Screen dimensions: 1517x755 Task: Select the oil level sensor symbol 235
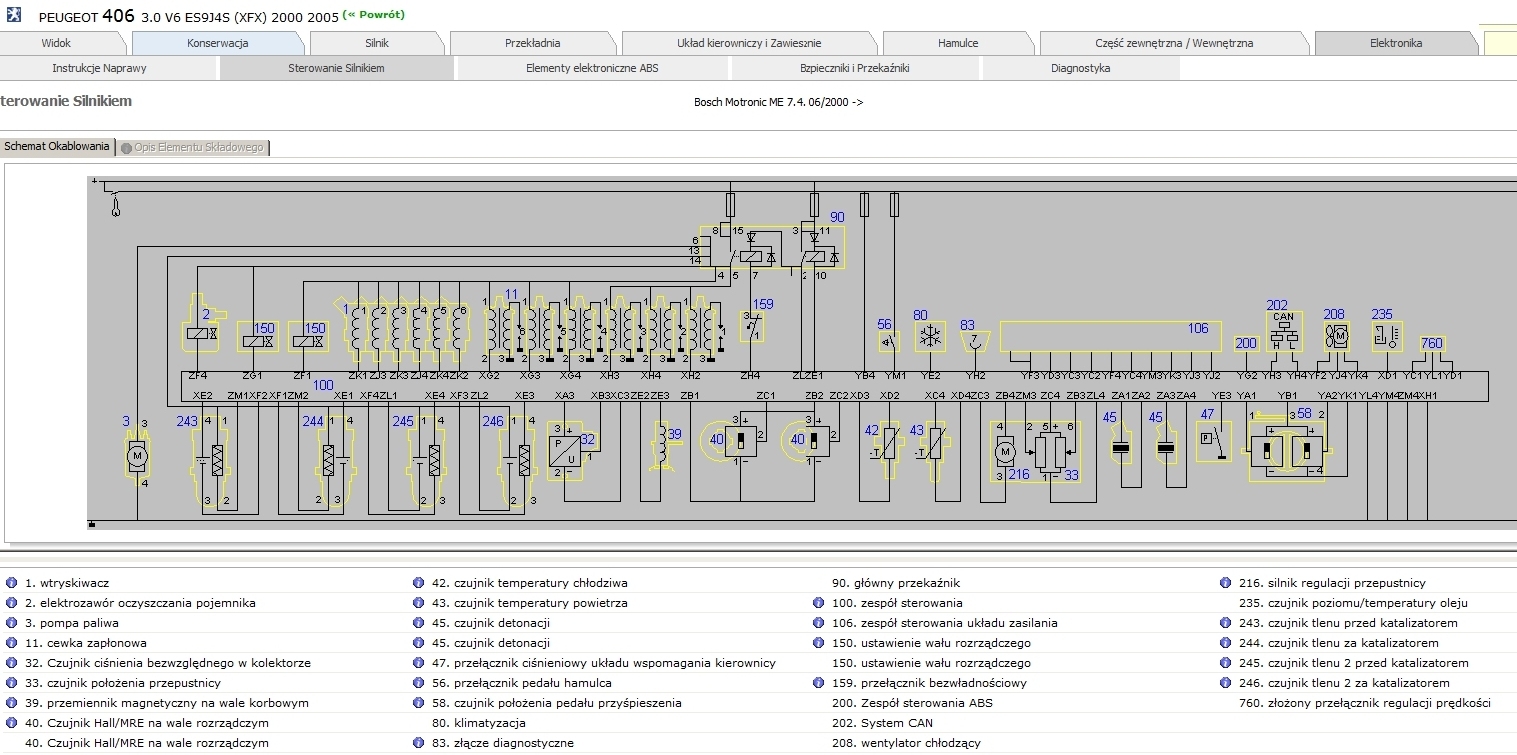pos(1386,337)
